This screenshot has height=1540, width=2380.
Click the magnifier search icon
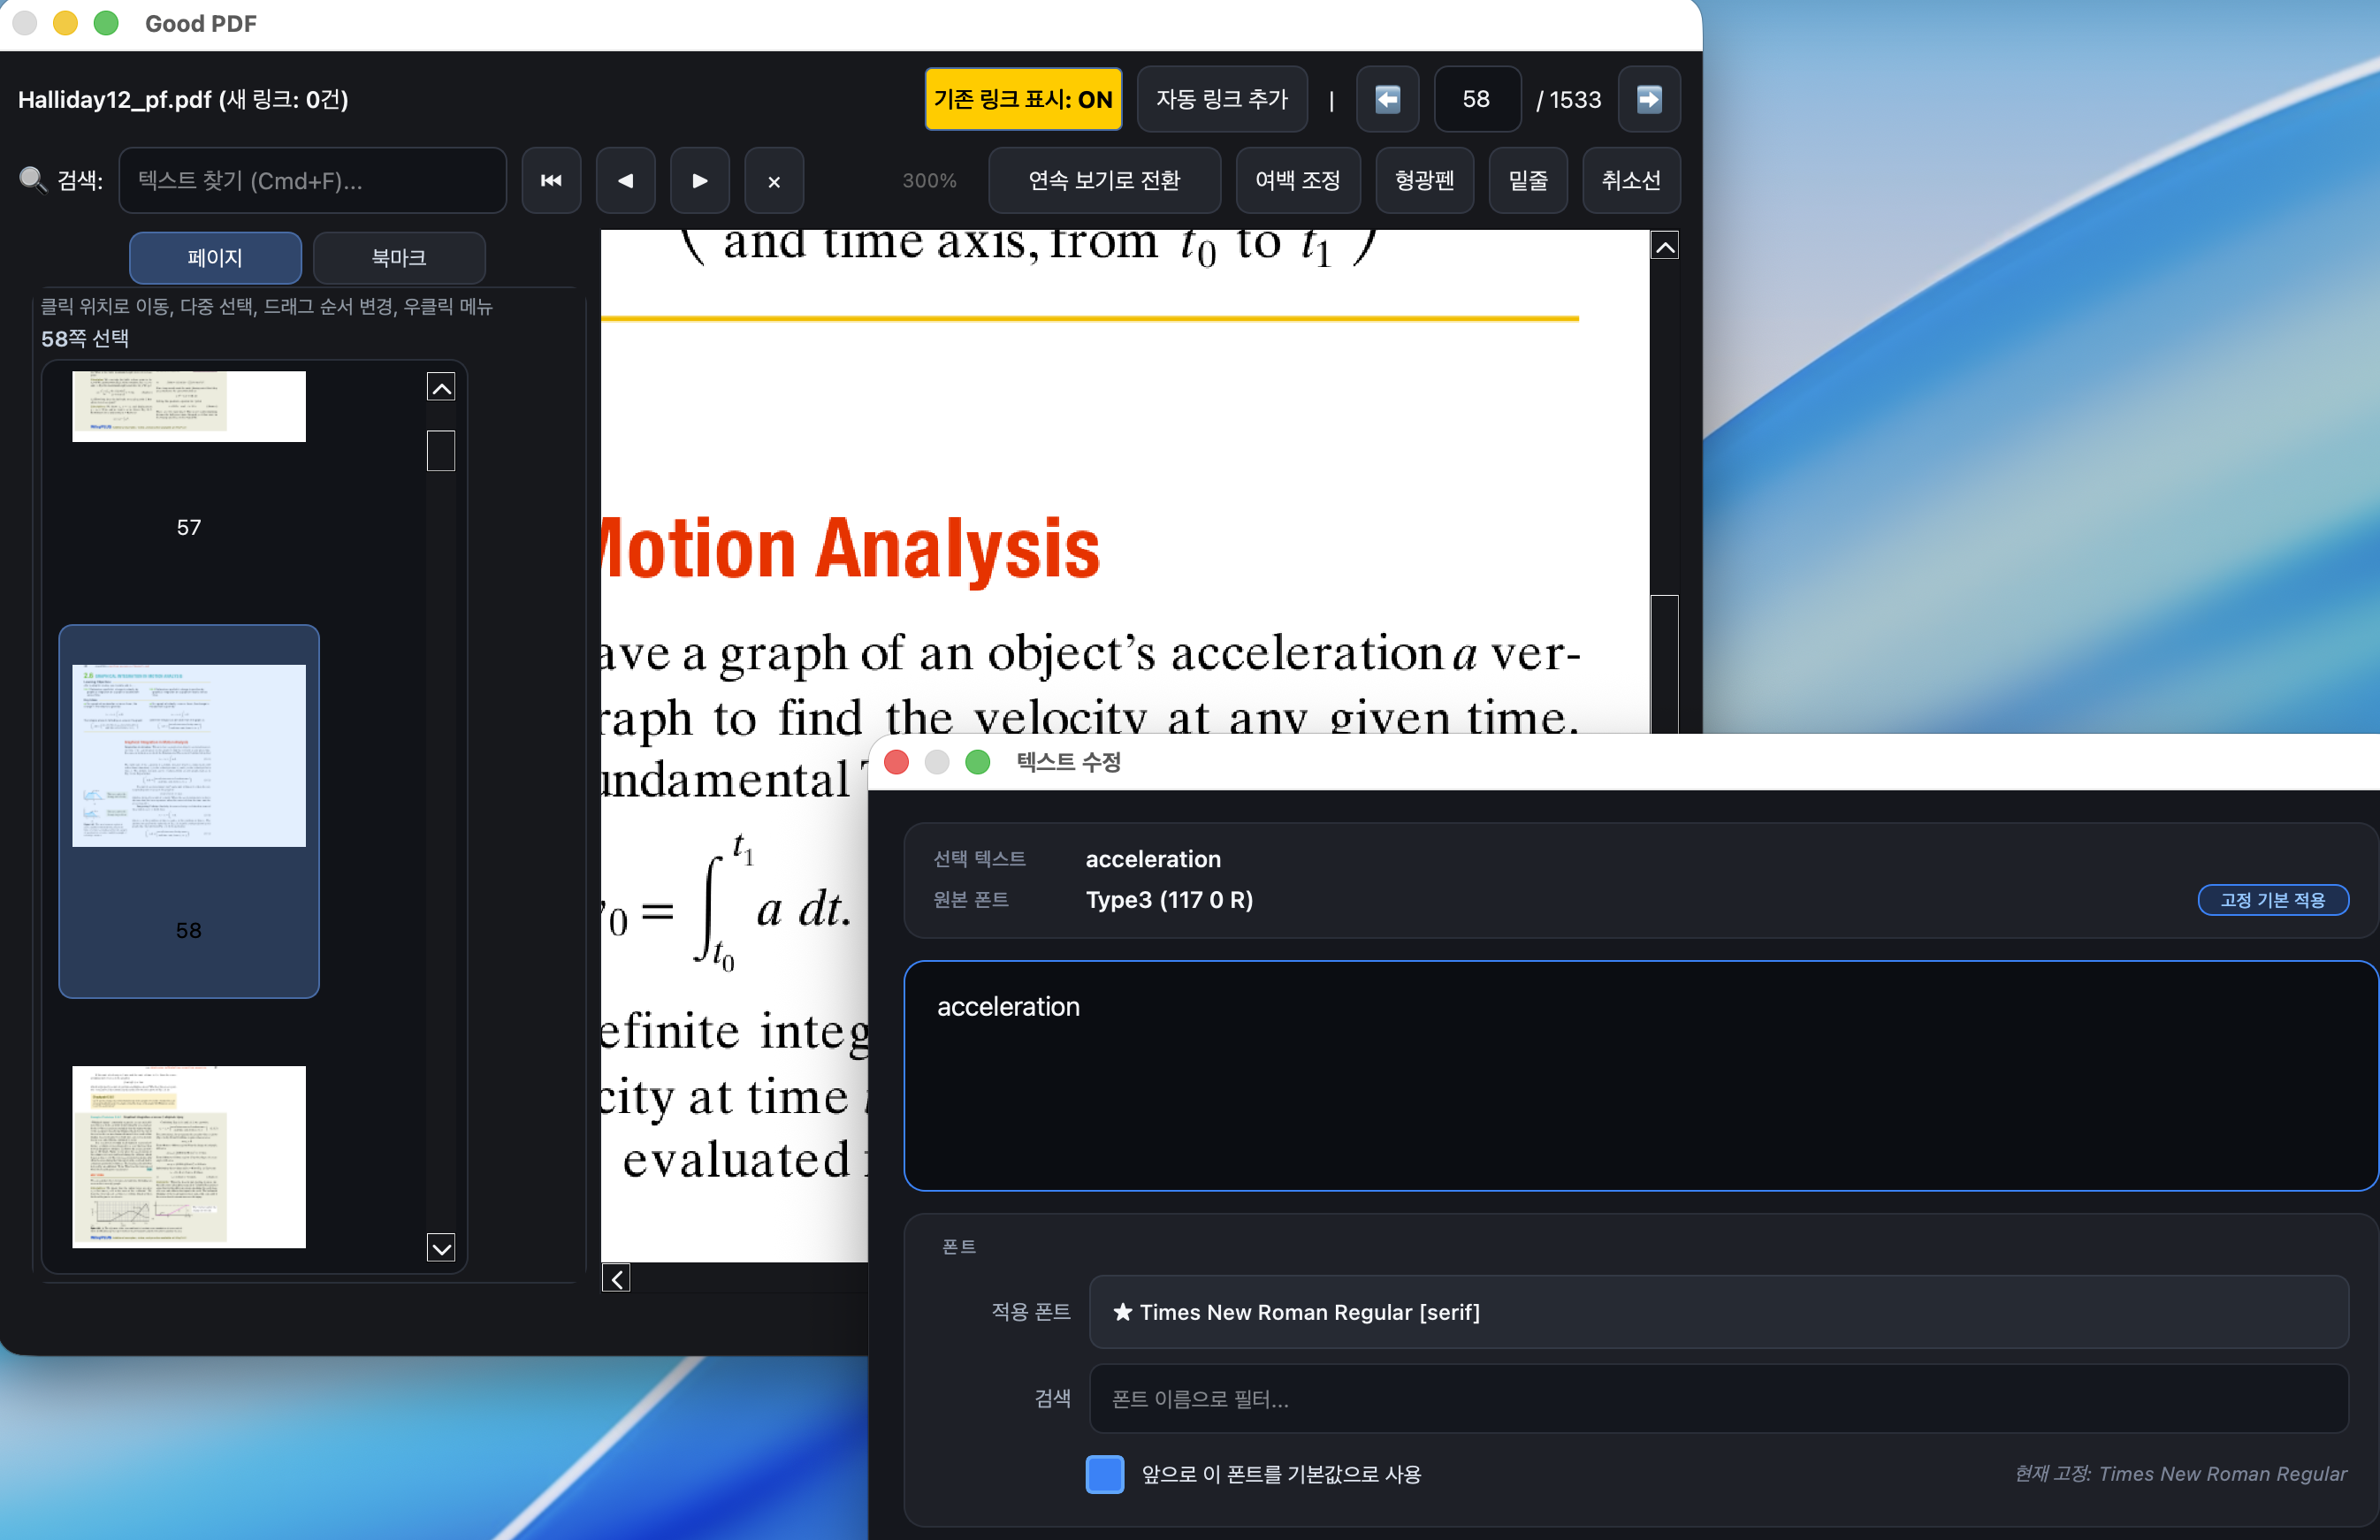click(x=33, y=180)
